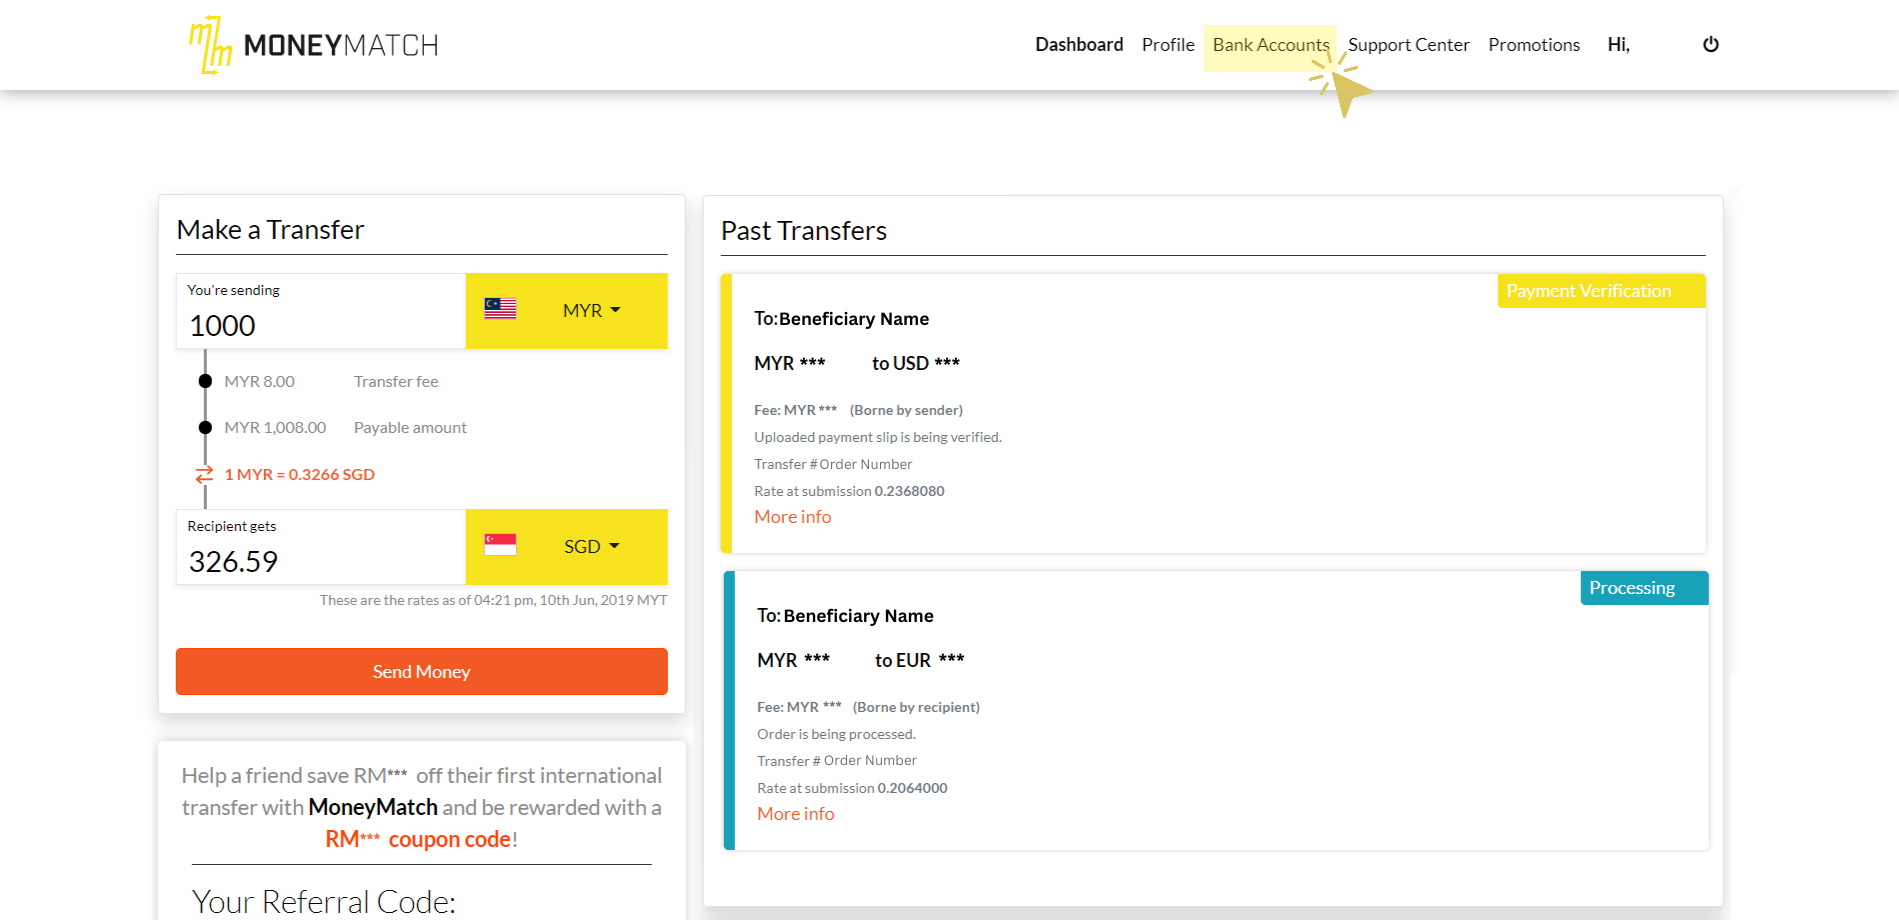Image resolution: width=1899 pixels, height=920 pixels.
Task: Click the rates timestamp note
Action: tap(493, 600)
